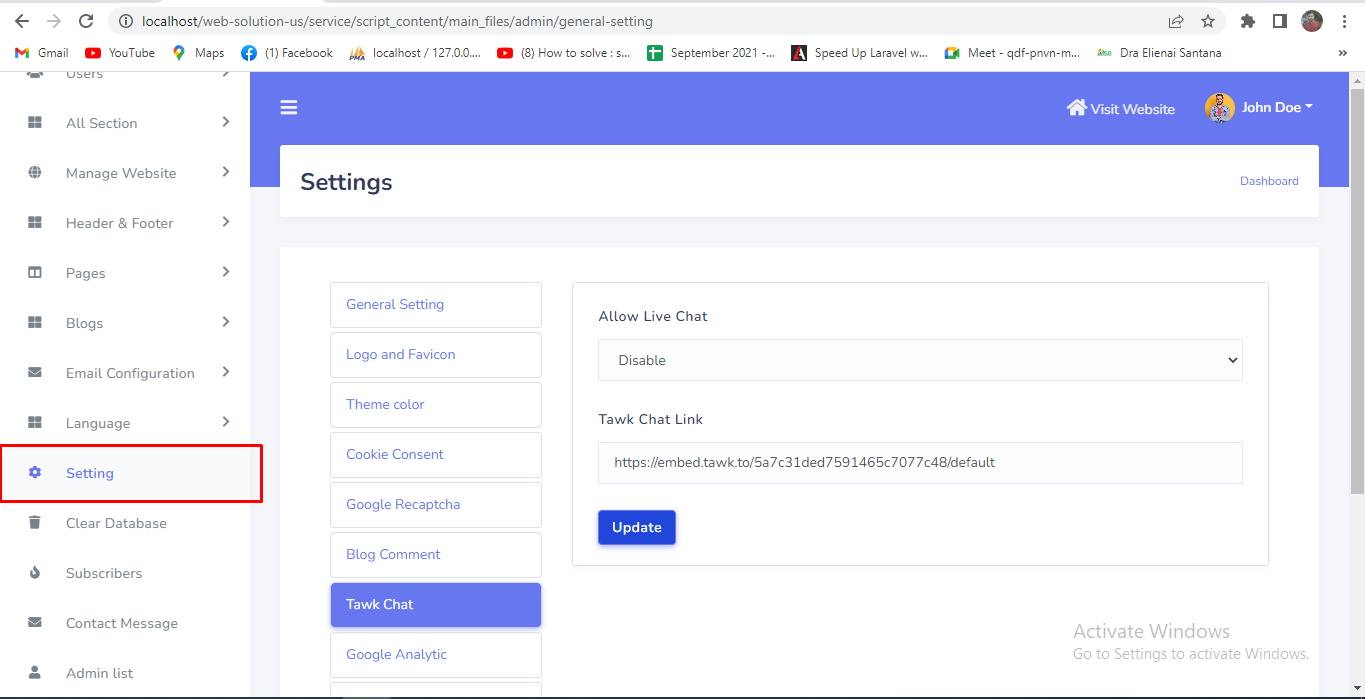
Task: Click the envelope icon for Contact Message
Action: [35, 623]
